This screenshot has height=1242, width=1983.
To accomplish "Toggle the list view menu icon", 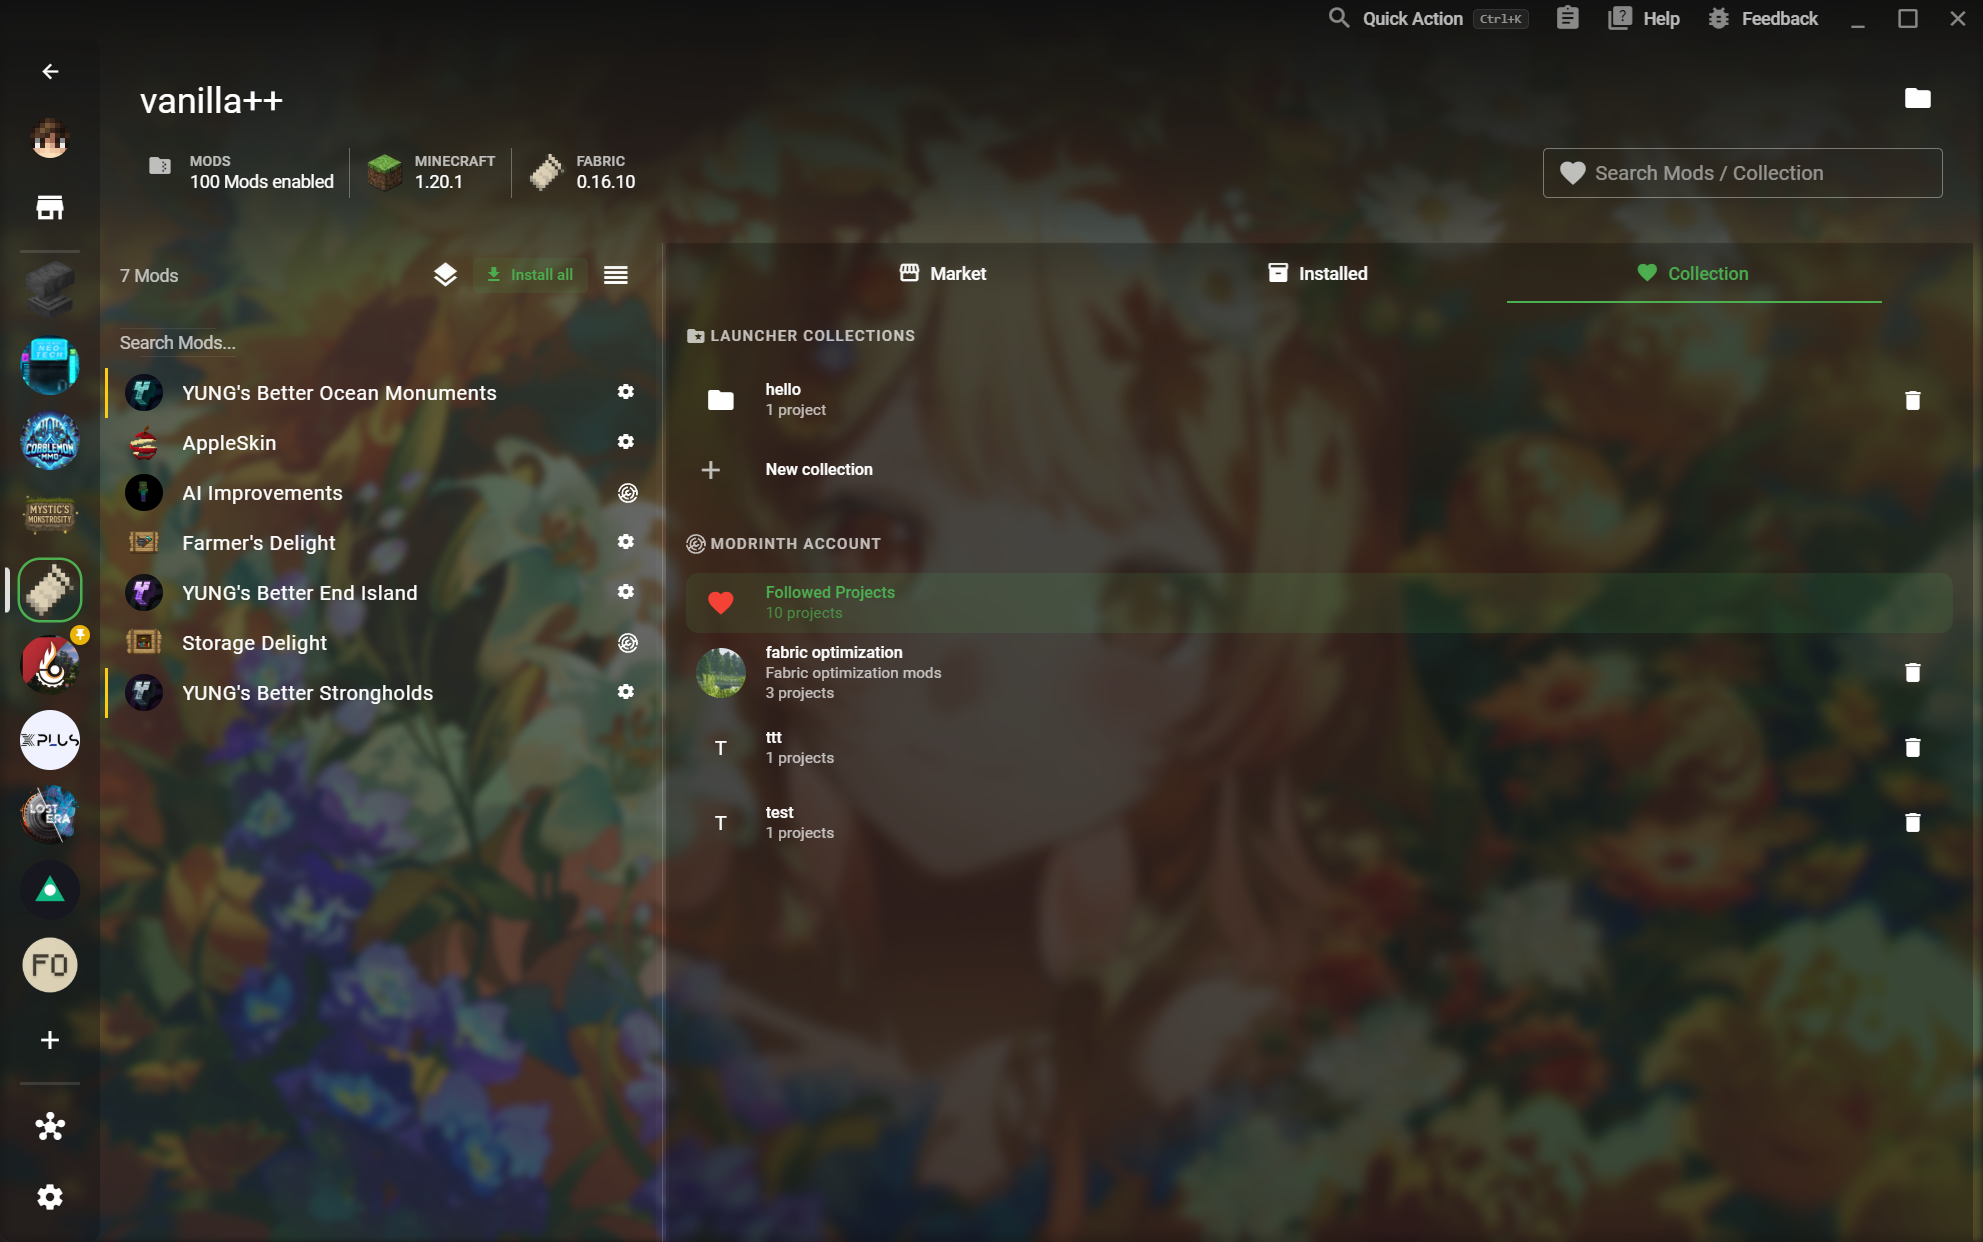I will pyautogui.click(x=616, y=275).
